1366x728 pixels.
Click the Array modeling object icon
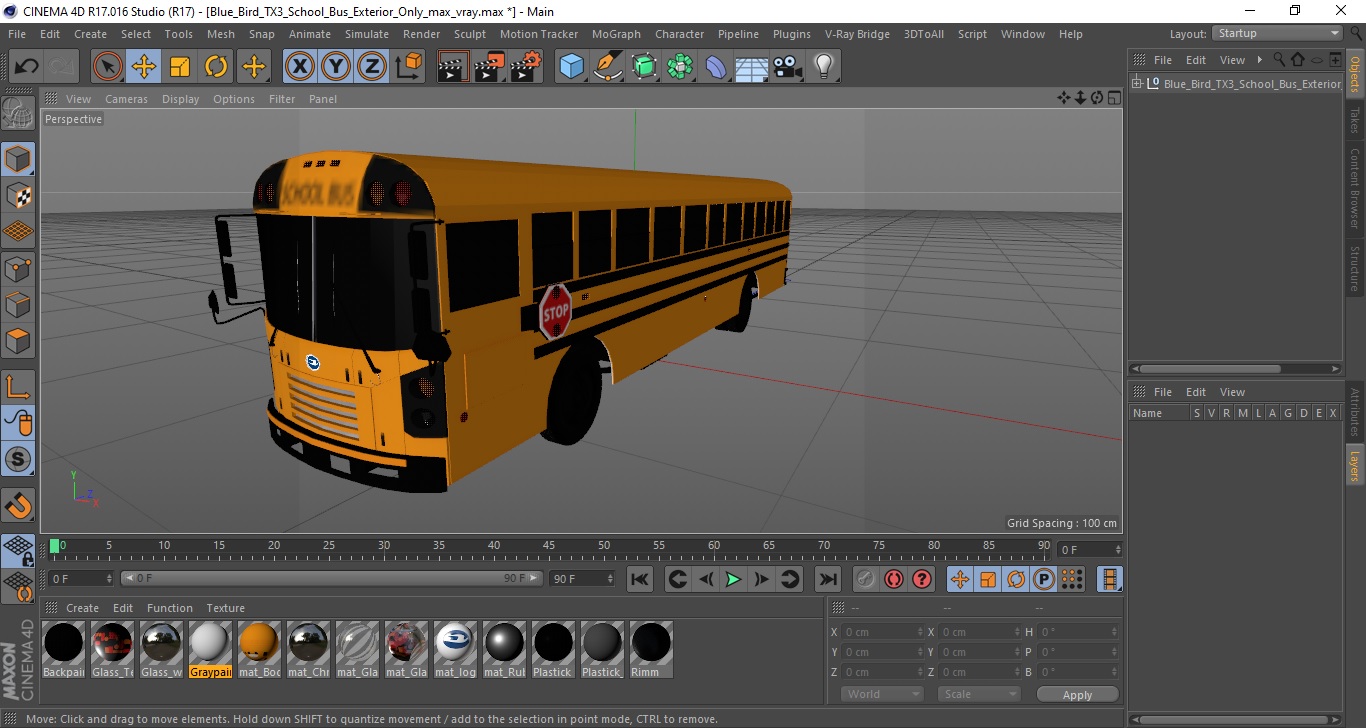(680, 67)
